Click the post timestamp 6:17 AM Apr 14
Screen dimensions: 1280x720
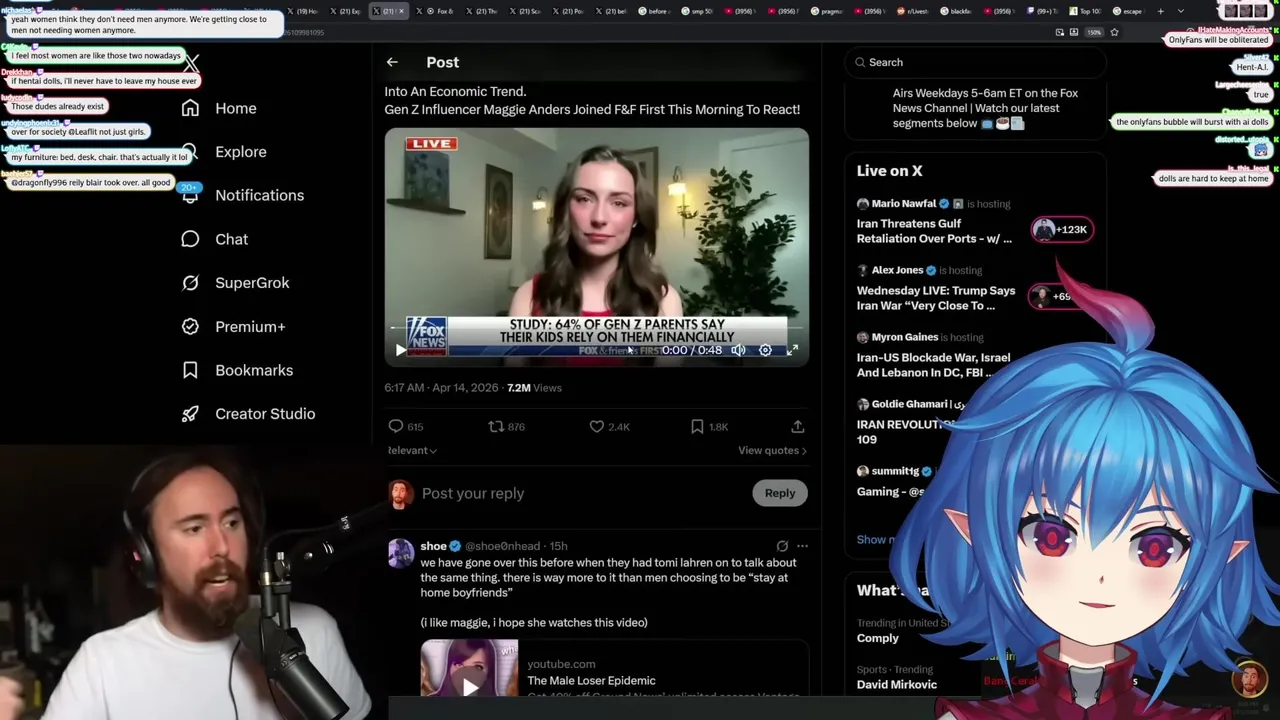[441, 388]
